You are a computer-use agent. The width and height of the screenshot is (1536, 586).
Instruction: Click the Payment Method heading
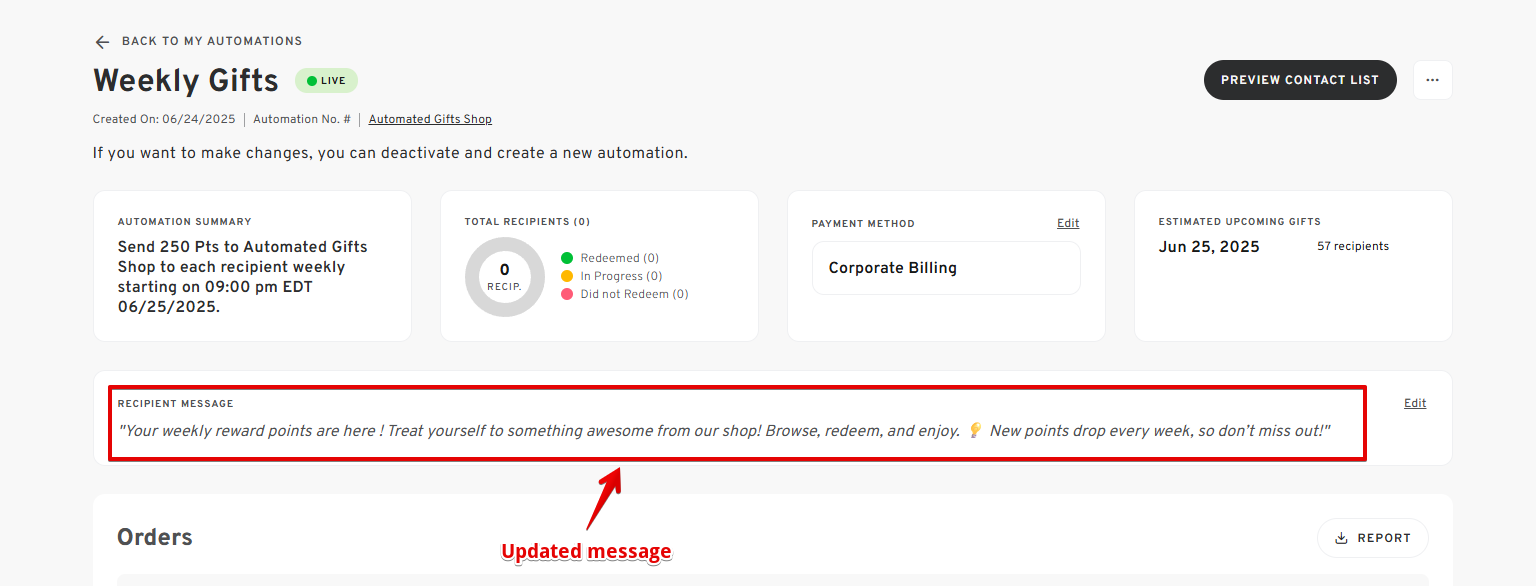[863, 224]
